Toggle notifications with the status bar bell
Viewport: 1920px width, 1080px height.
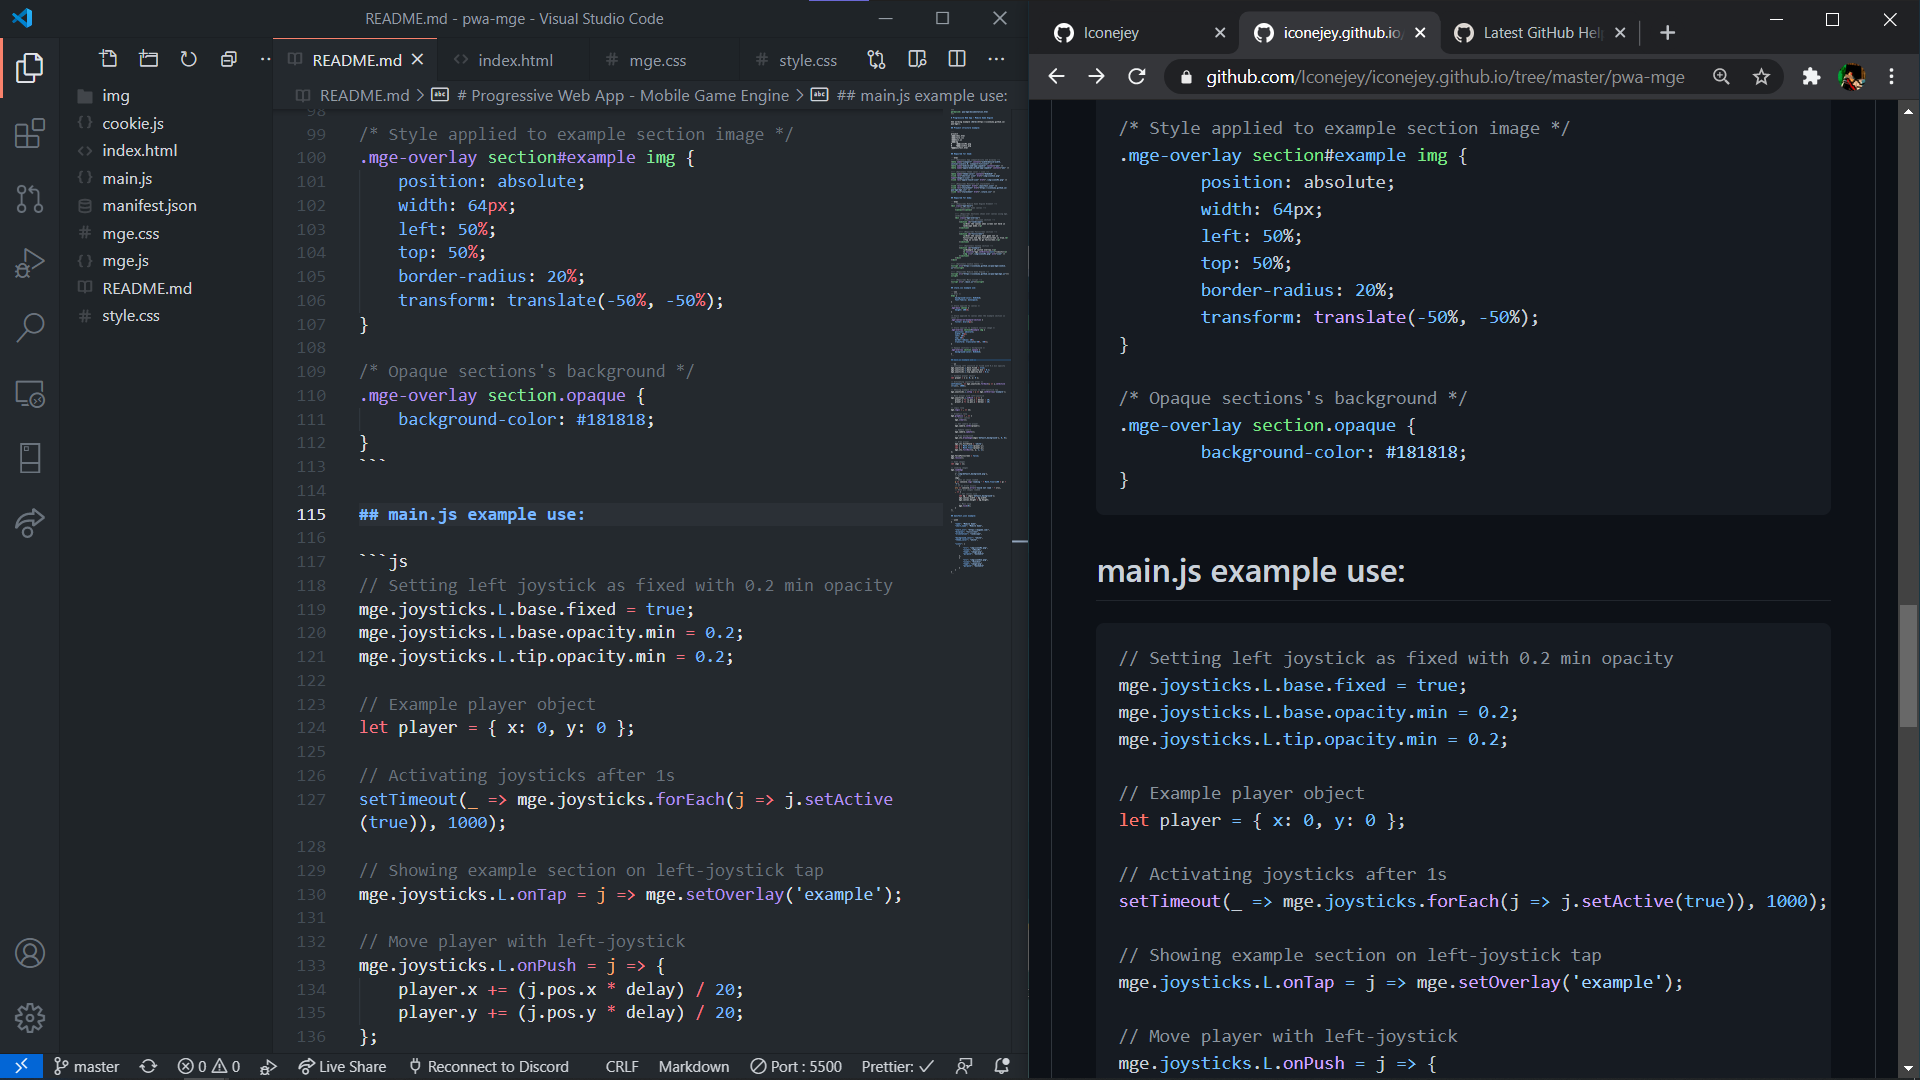1002,1066
